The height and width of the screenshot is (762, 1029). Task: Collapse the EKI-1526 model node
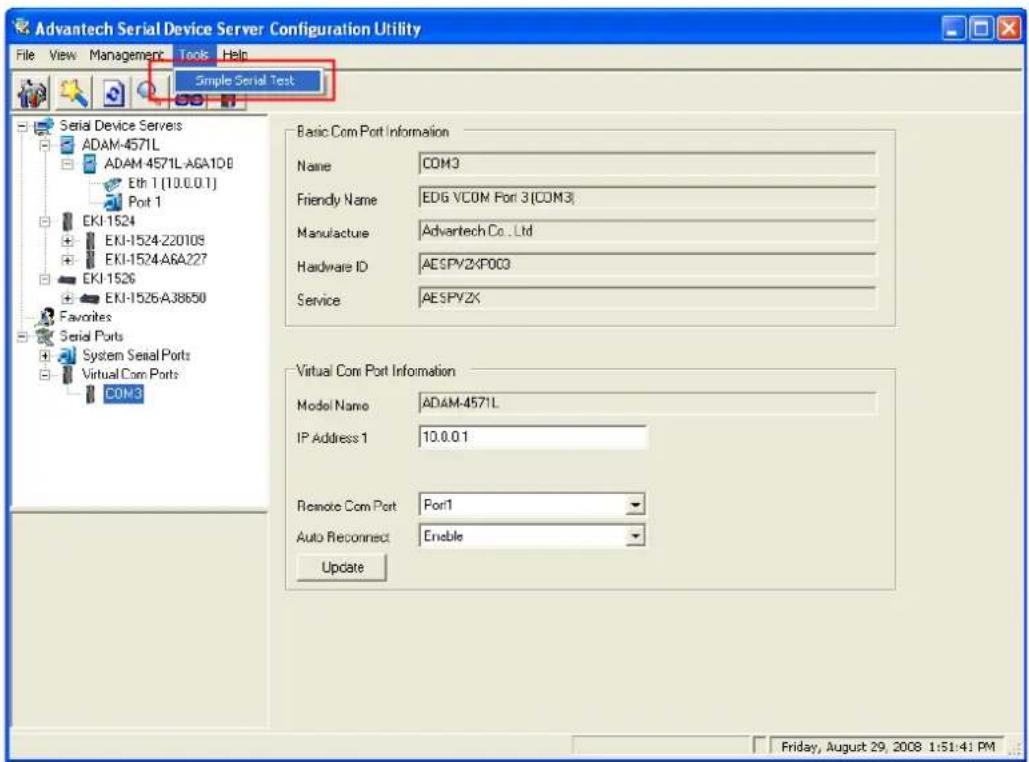point(45,280)
